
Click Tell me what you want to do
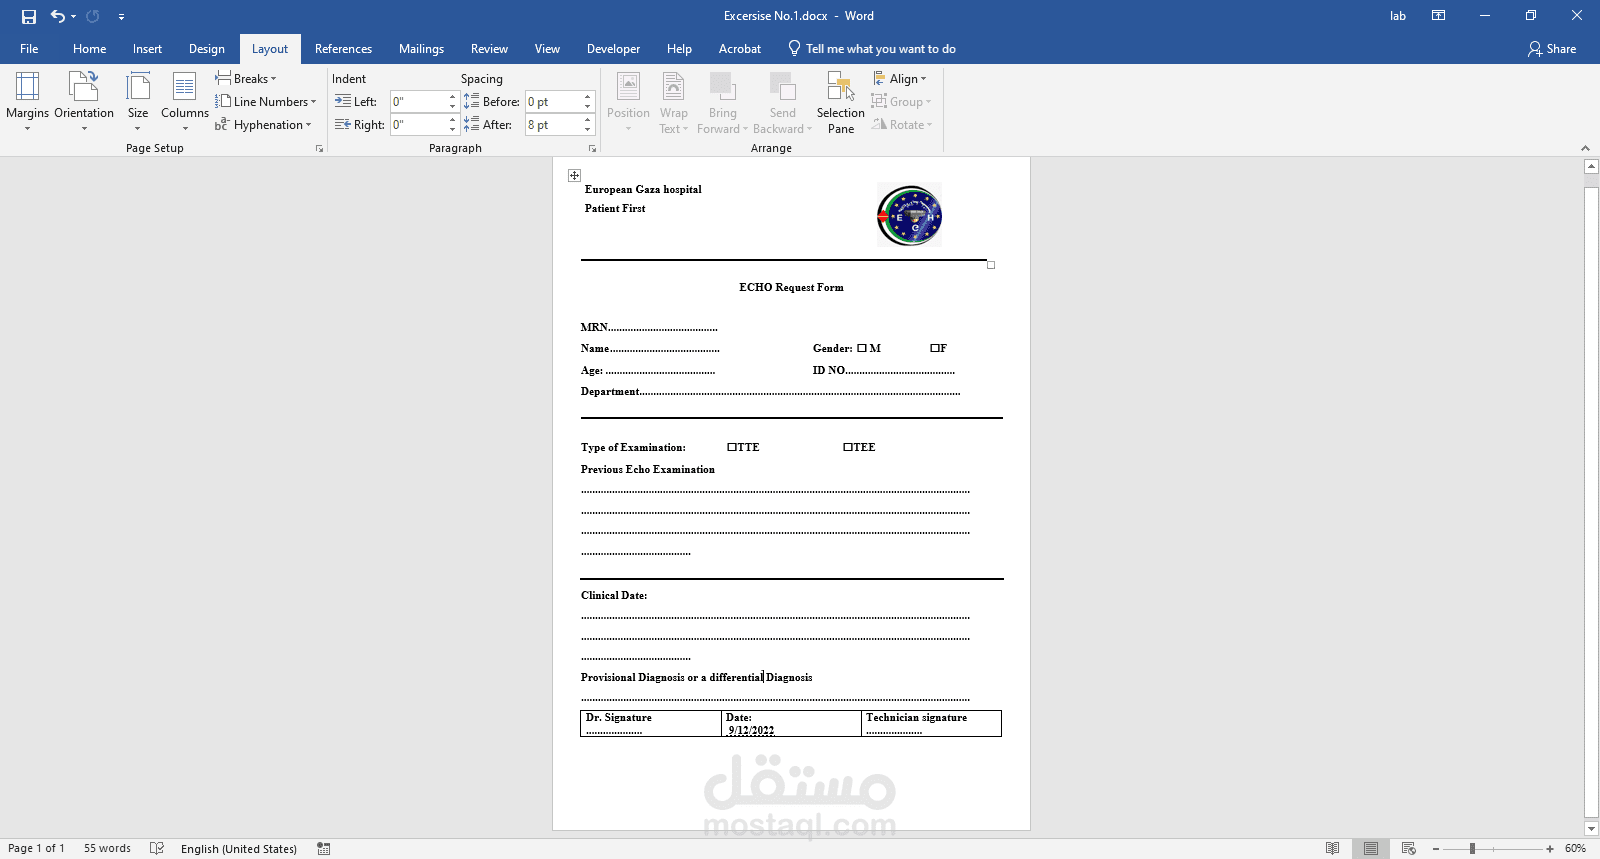(872, 48)
